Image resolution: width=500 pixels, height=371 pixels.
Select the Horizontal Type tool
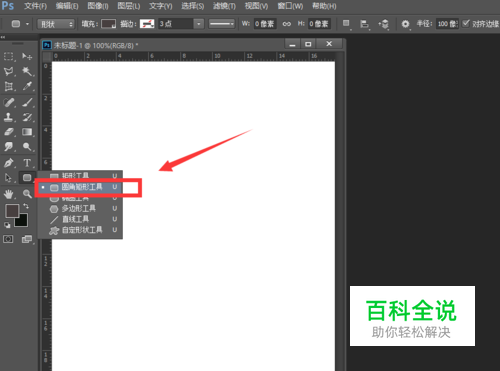27,163
